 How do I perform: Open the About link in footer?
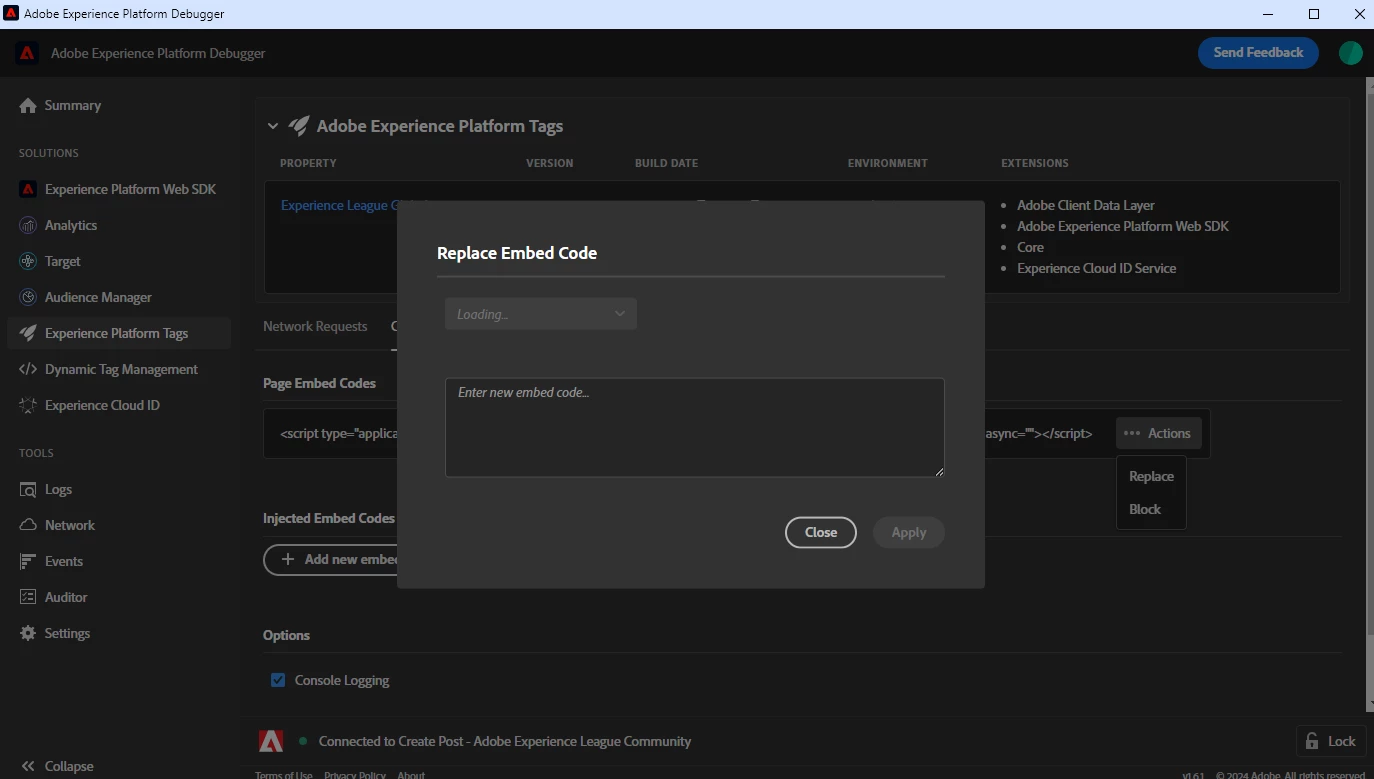pos(411,774)
